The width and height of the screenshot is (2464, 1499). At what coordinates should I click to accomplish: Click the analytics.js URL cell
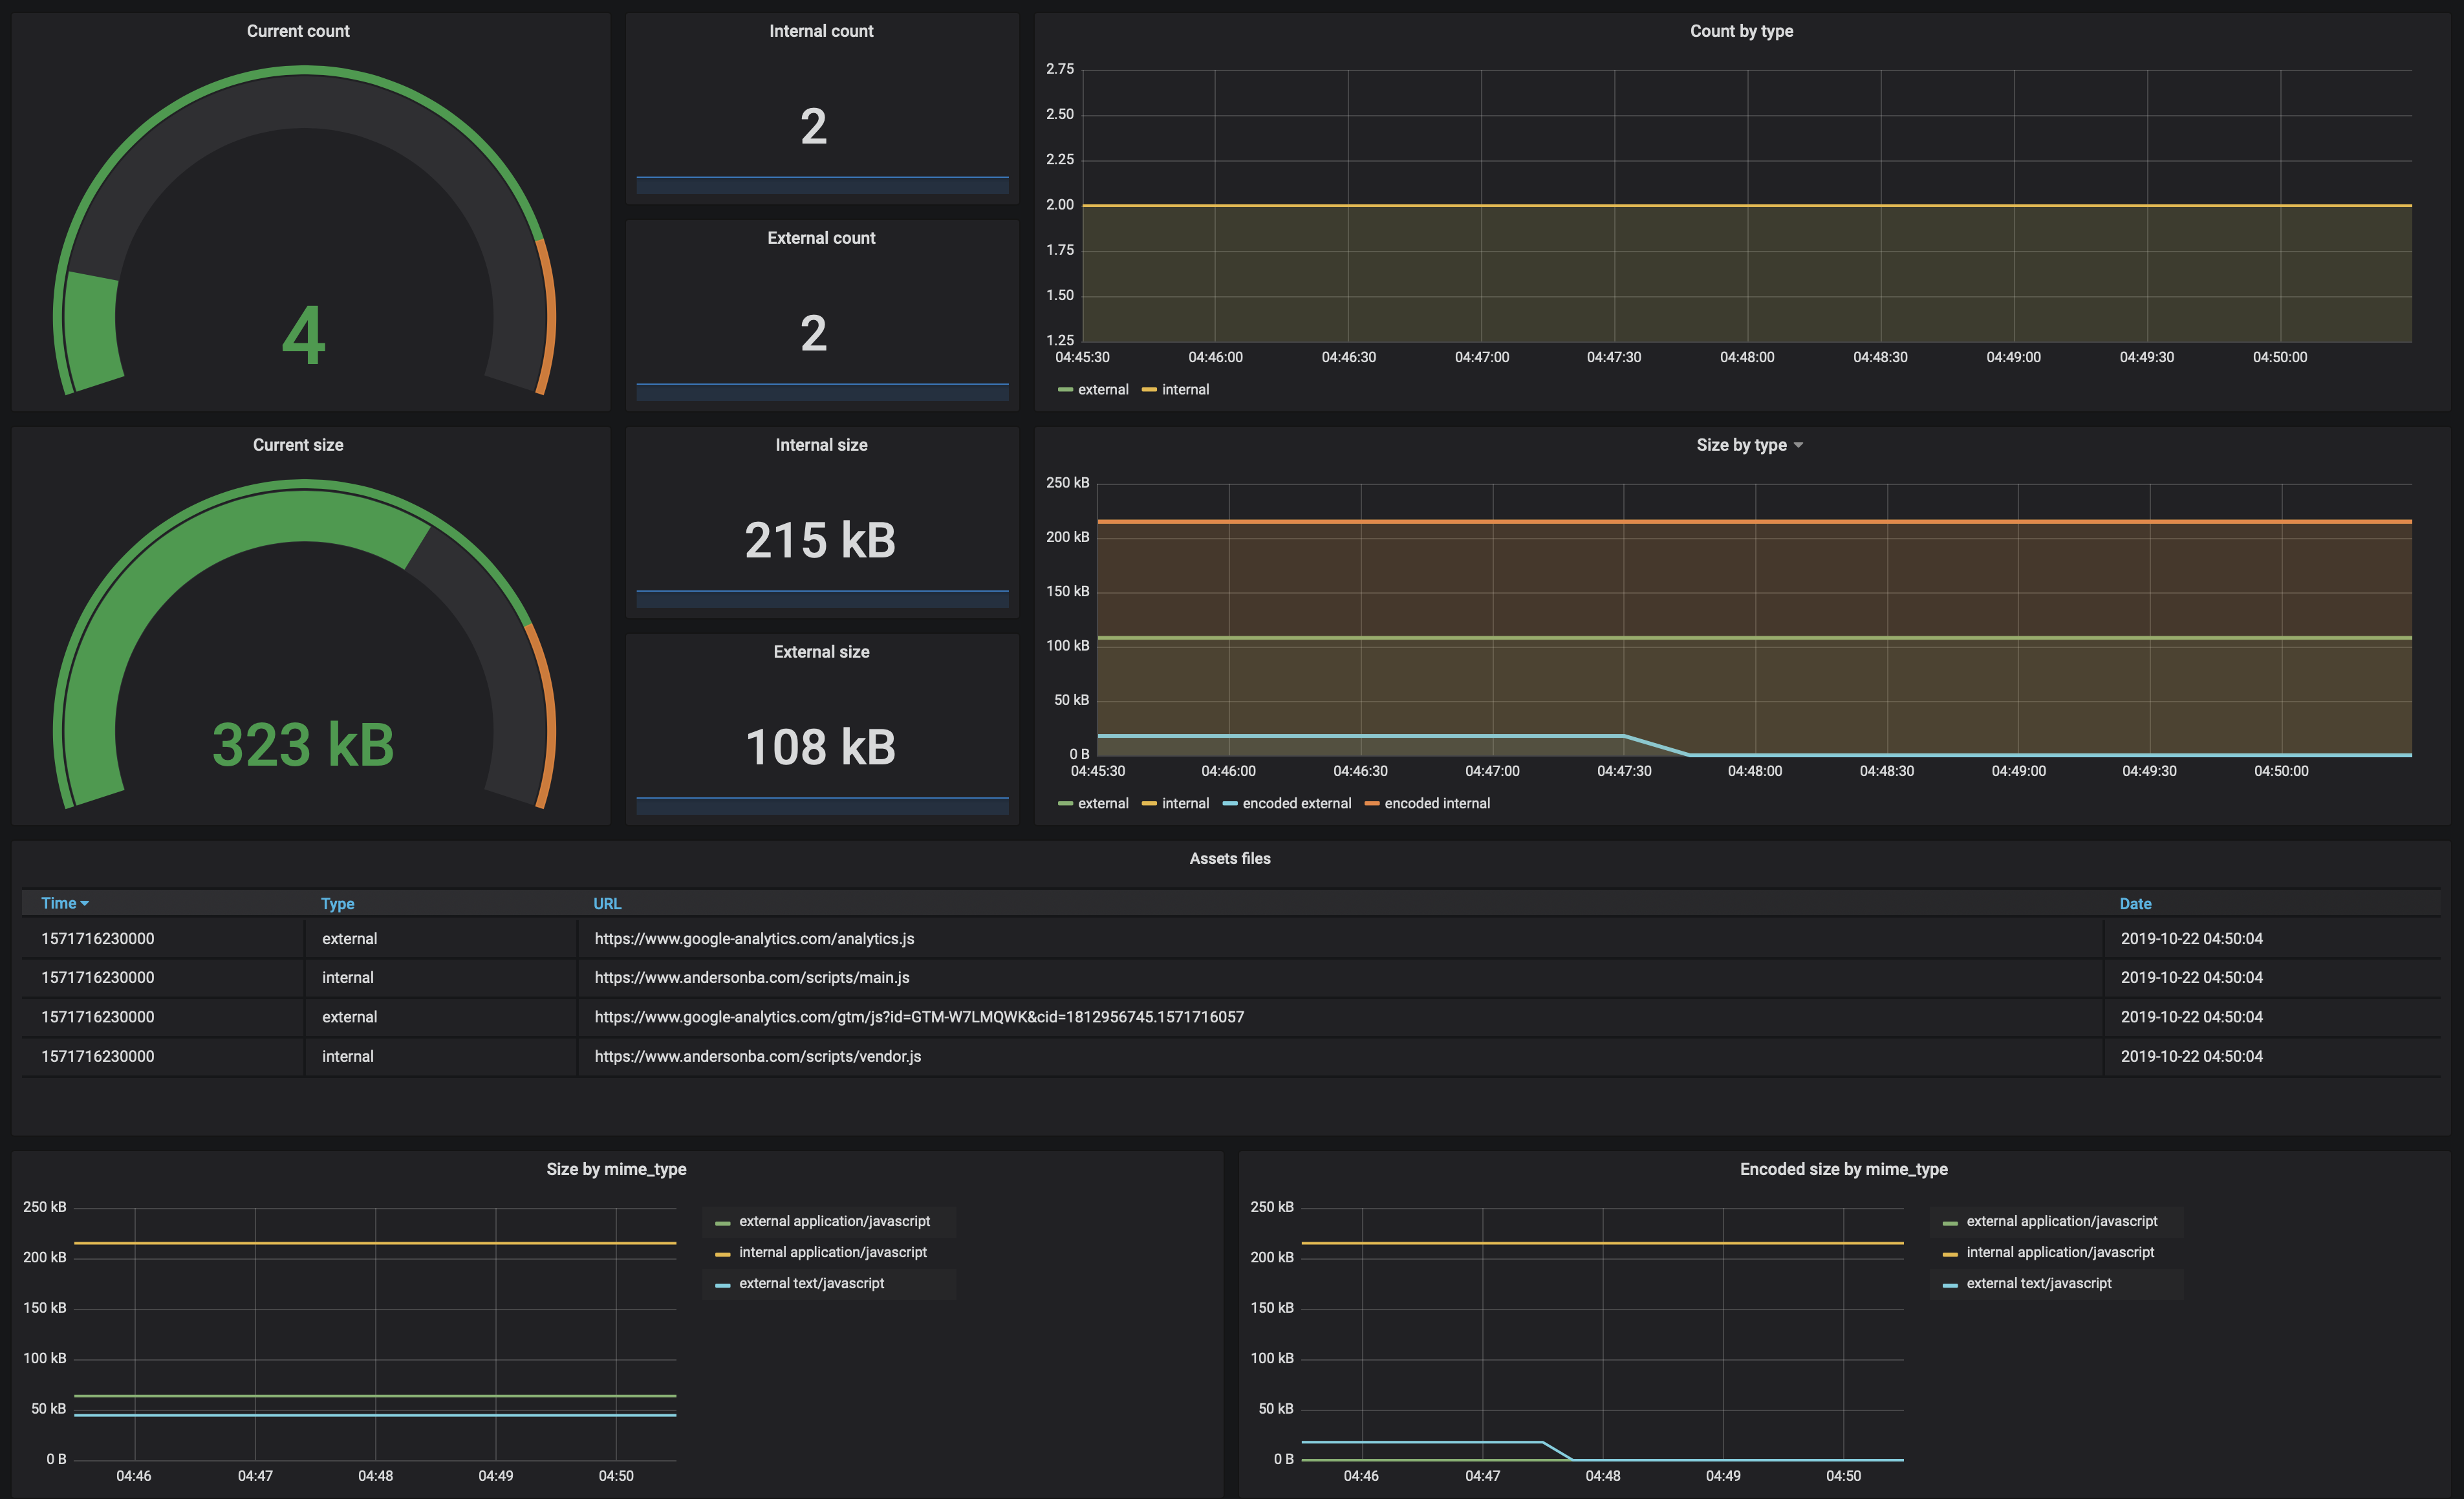754,938
